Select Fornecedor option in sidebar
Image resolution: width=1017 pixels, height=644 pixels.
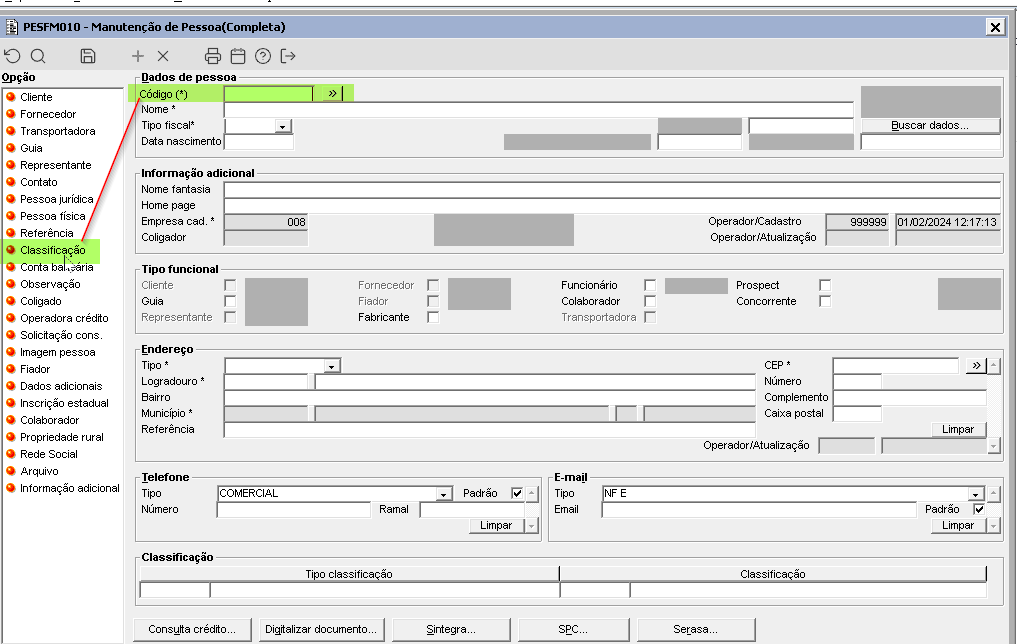pos(48,114)
